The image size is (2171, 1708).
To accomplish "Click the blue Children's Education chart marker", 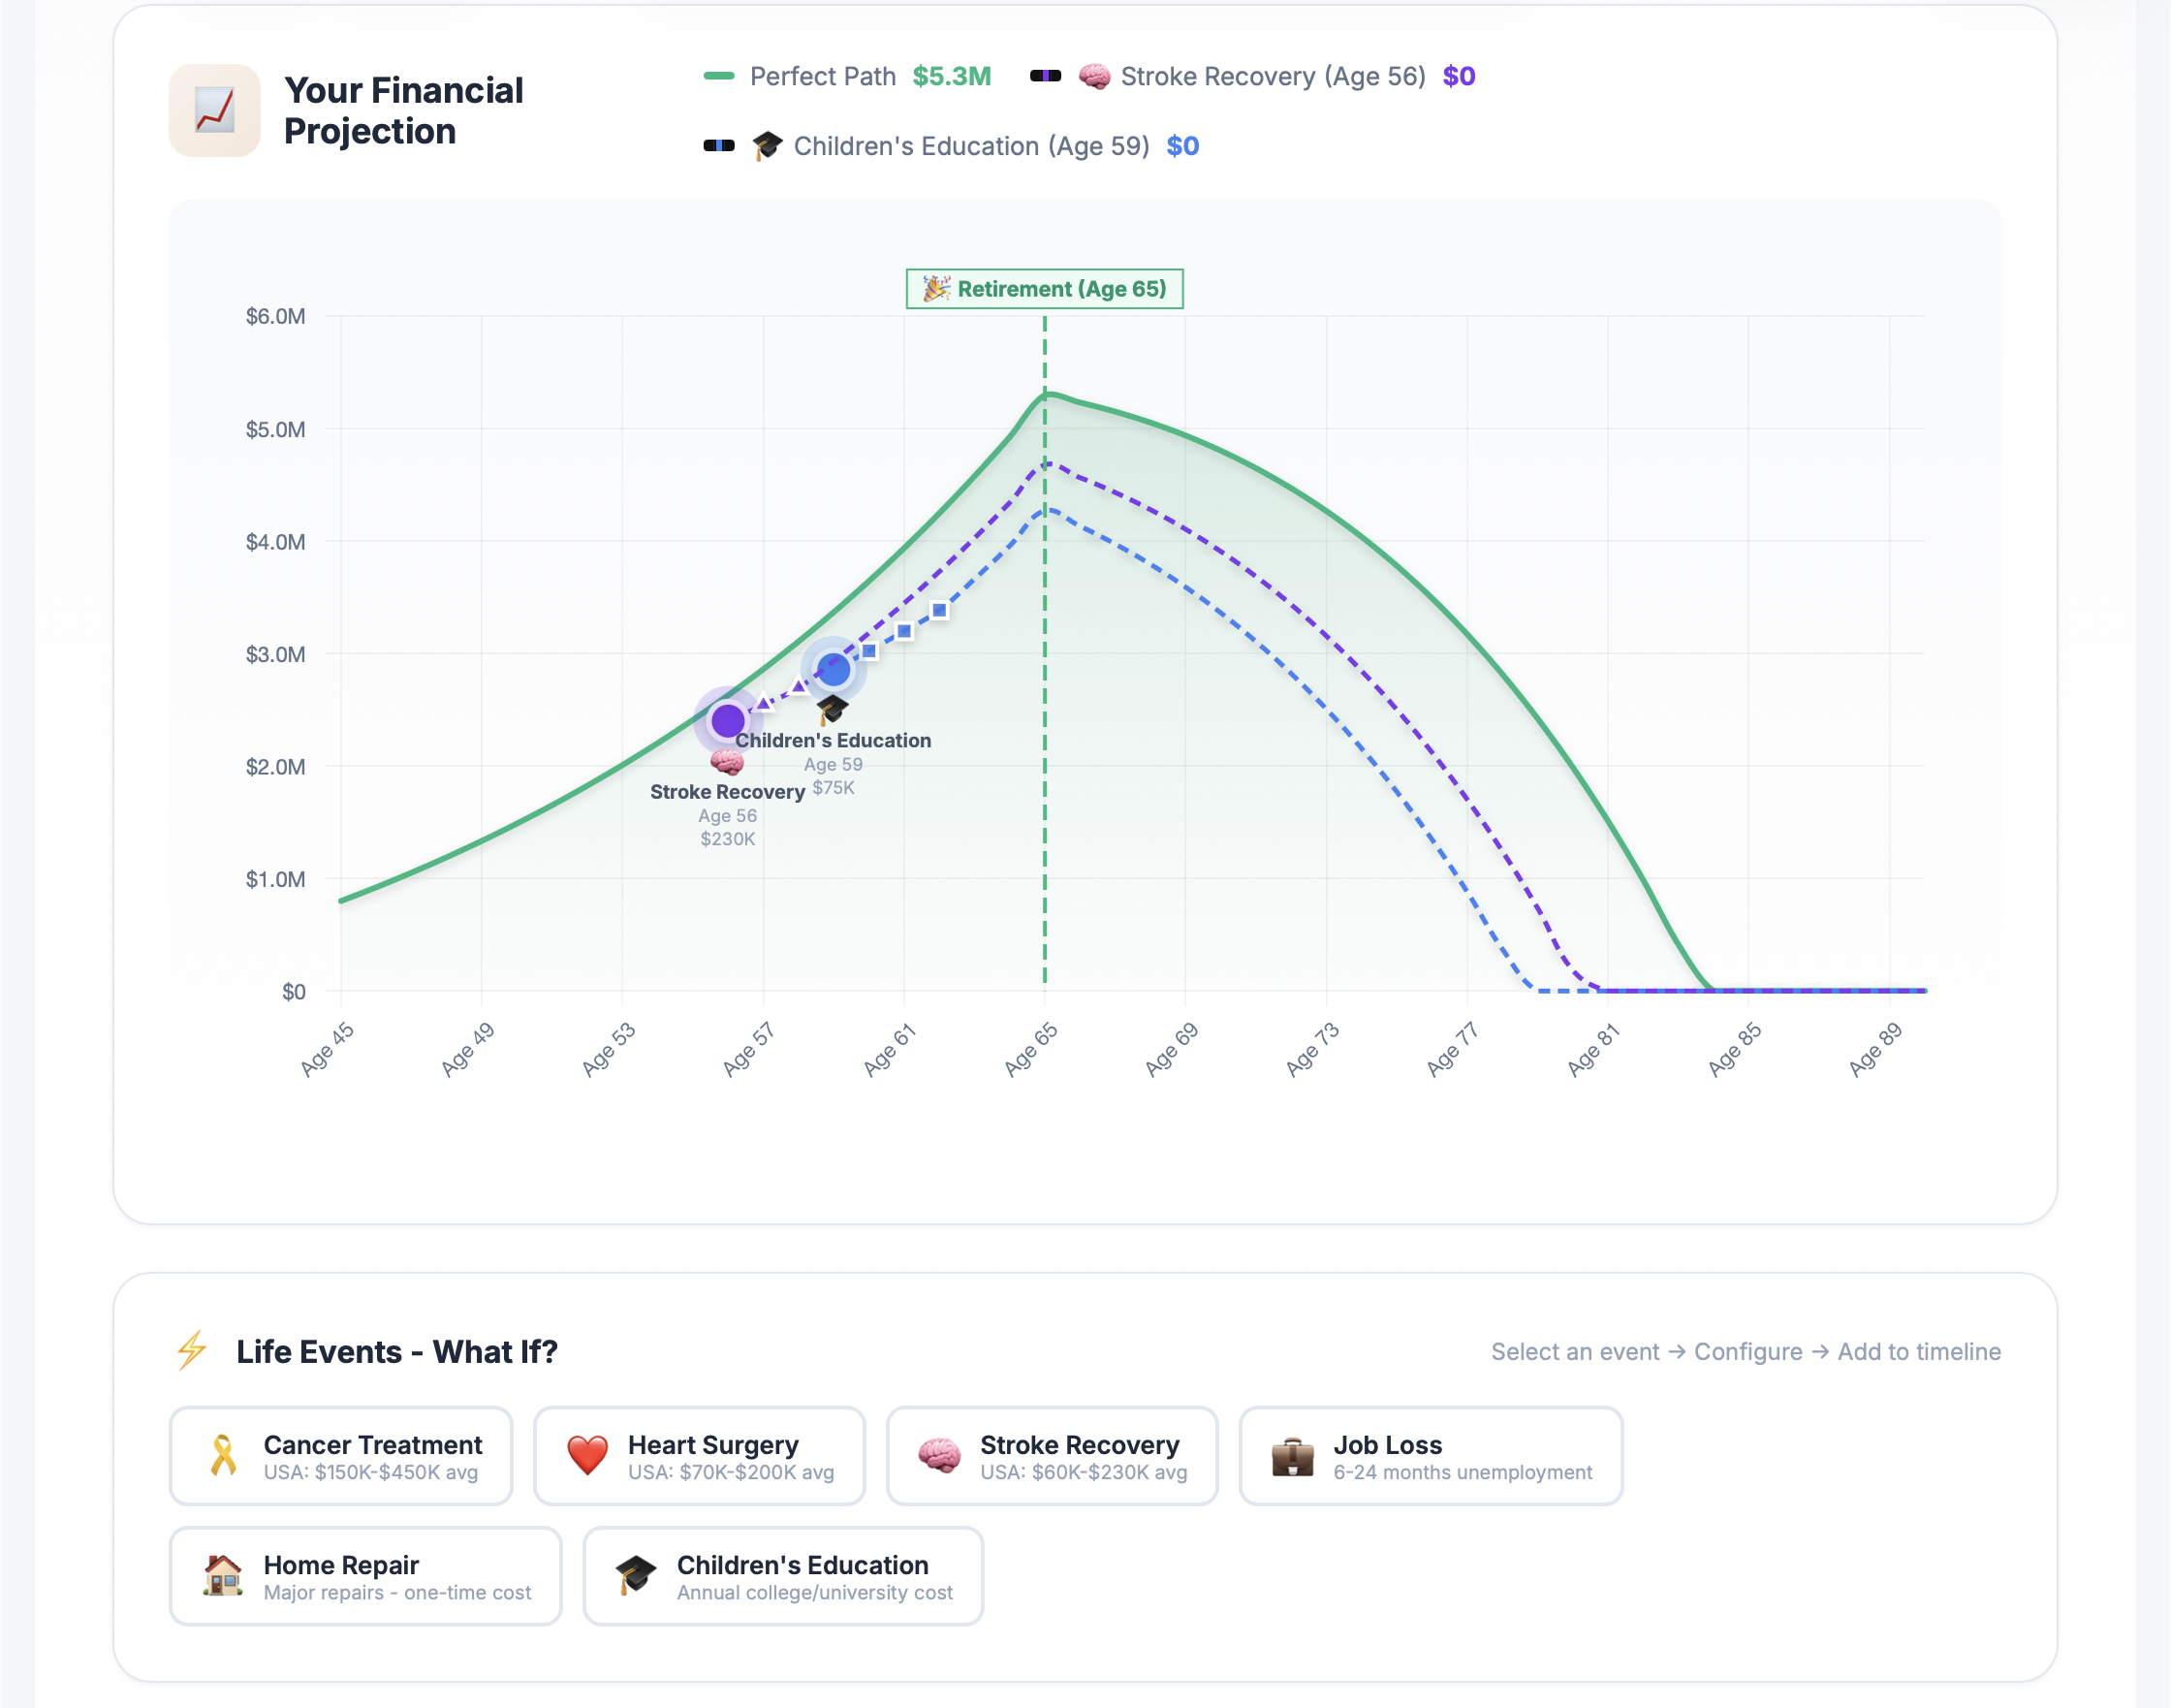I will pos(833,669).
